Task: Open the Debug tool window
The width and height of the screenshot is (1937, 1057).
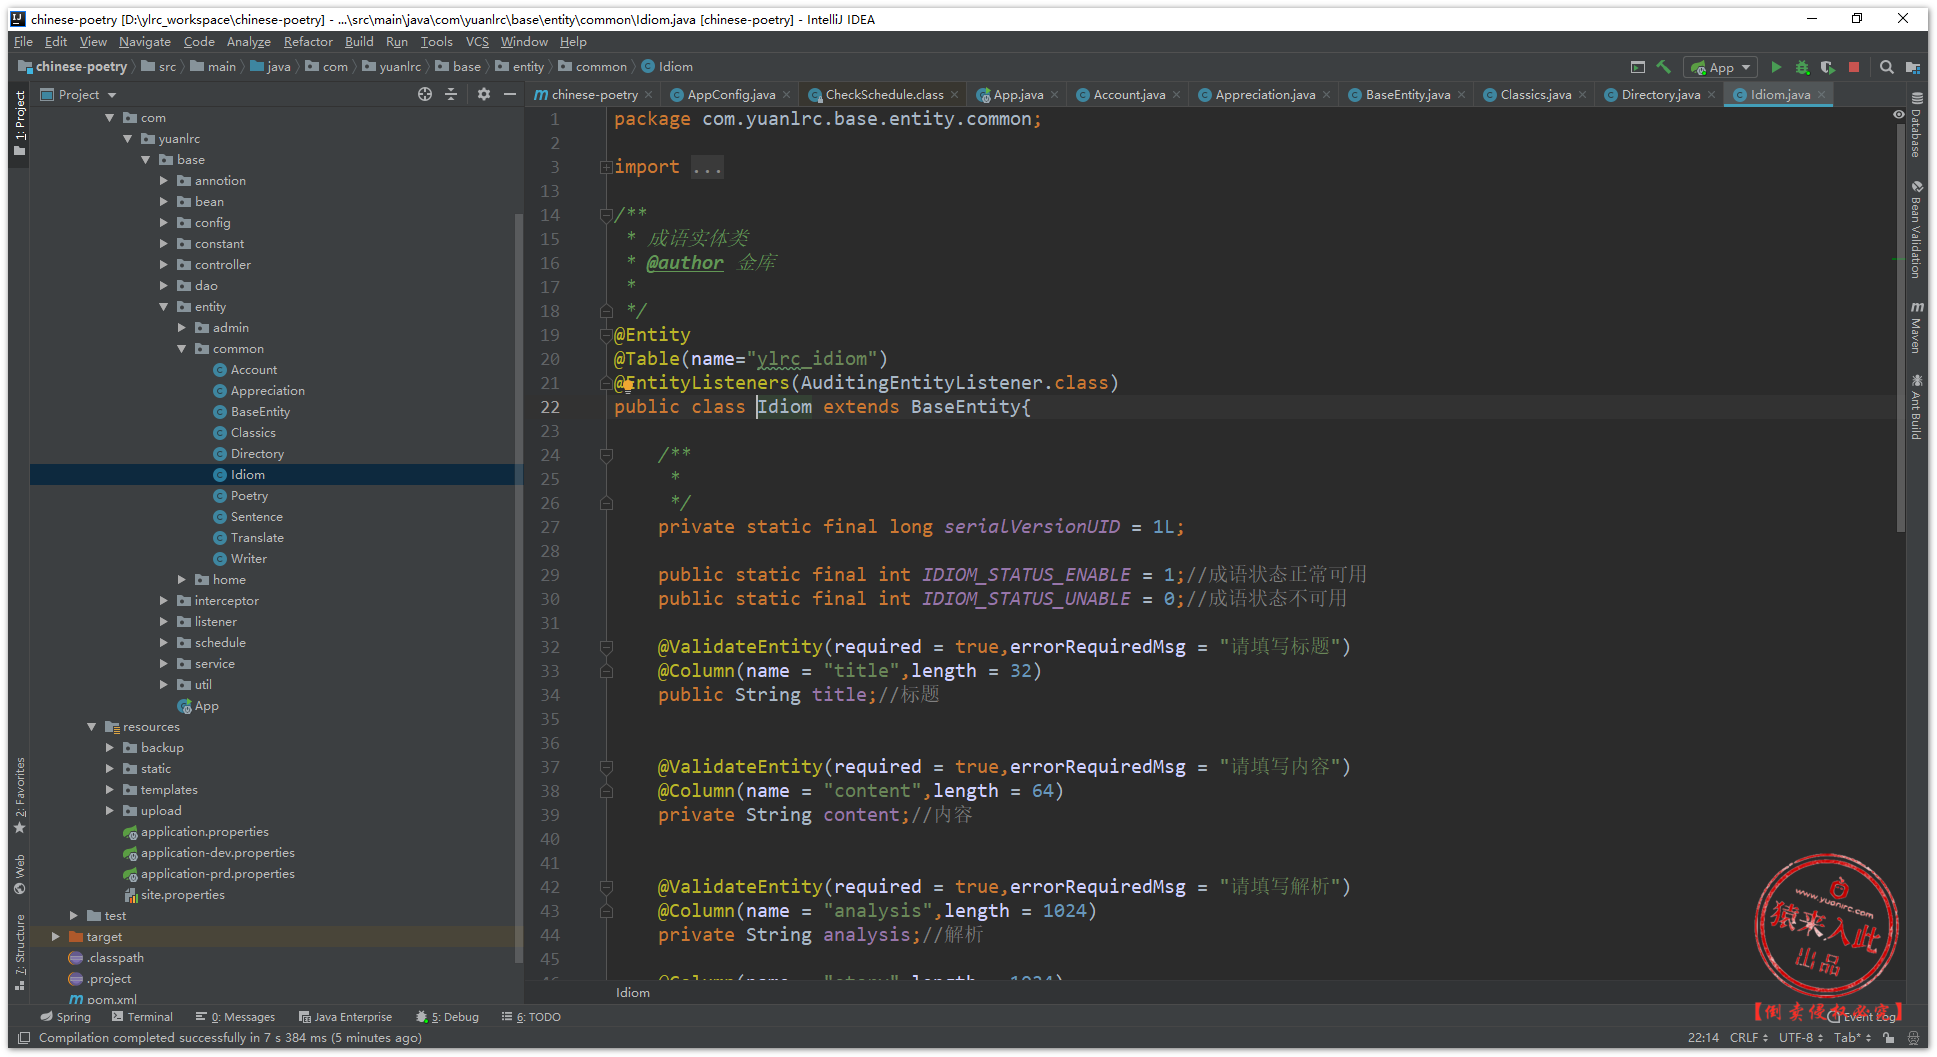Action: tap(447, 1017)
